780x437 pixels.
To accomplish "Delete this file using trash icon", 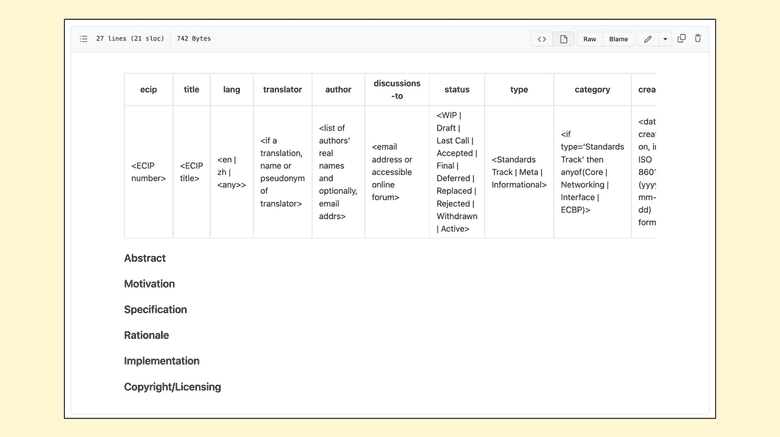I will [x=698, y=39].
